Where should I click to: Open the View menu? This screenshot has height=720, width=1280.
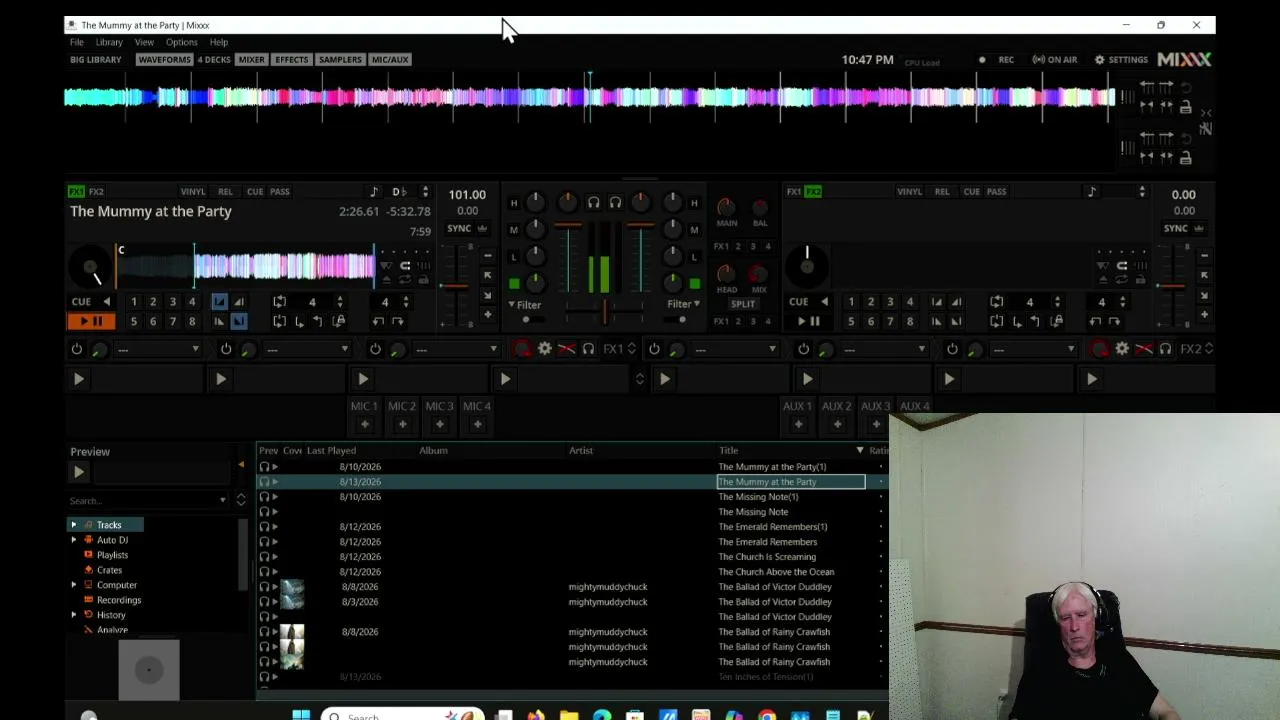[x=144, y=42]
